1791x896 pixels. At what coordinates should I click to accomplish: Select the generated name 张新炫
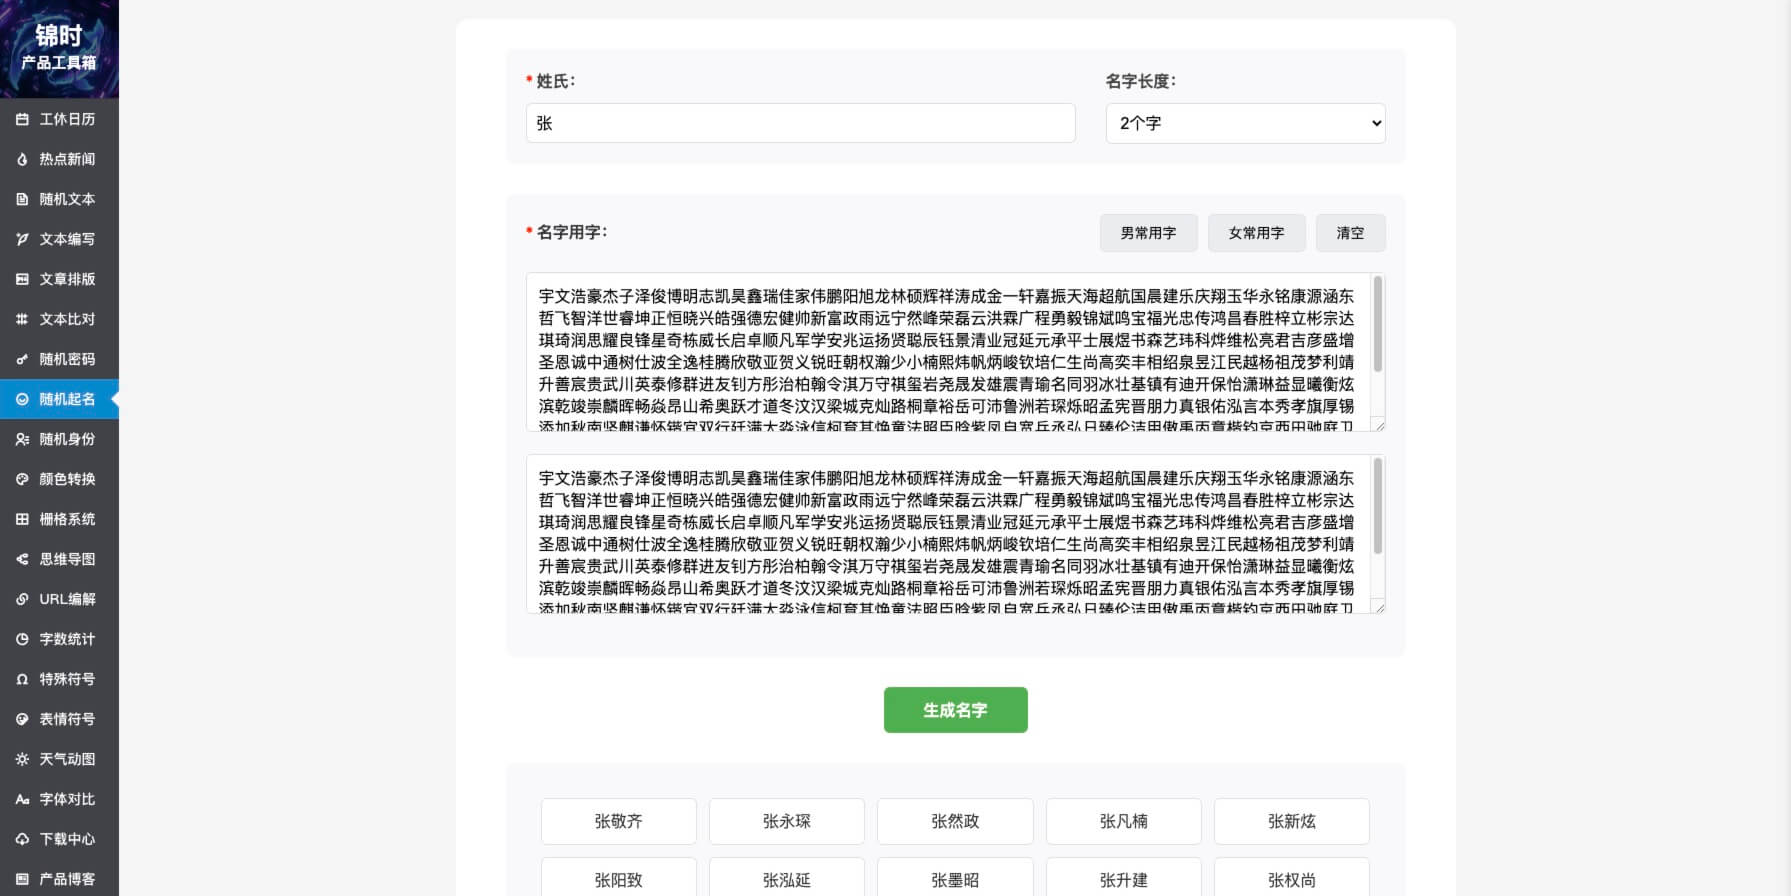click(1291, 821)
